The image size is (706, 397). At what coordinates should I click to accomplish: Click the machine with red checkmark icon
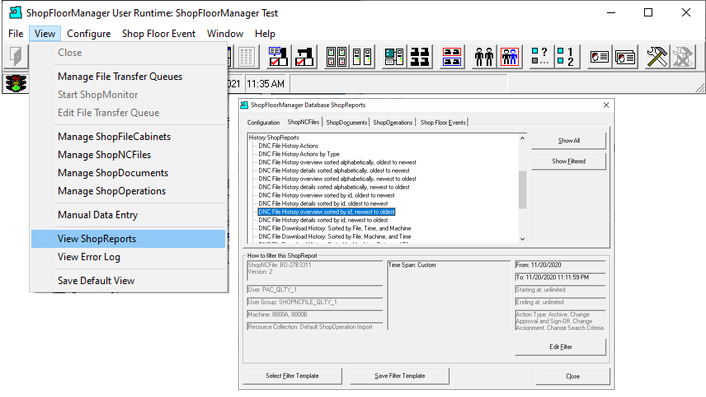pyautogui.click(x=304, y=57)
